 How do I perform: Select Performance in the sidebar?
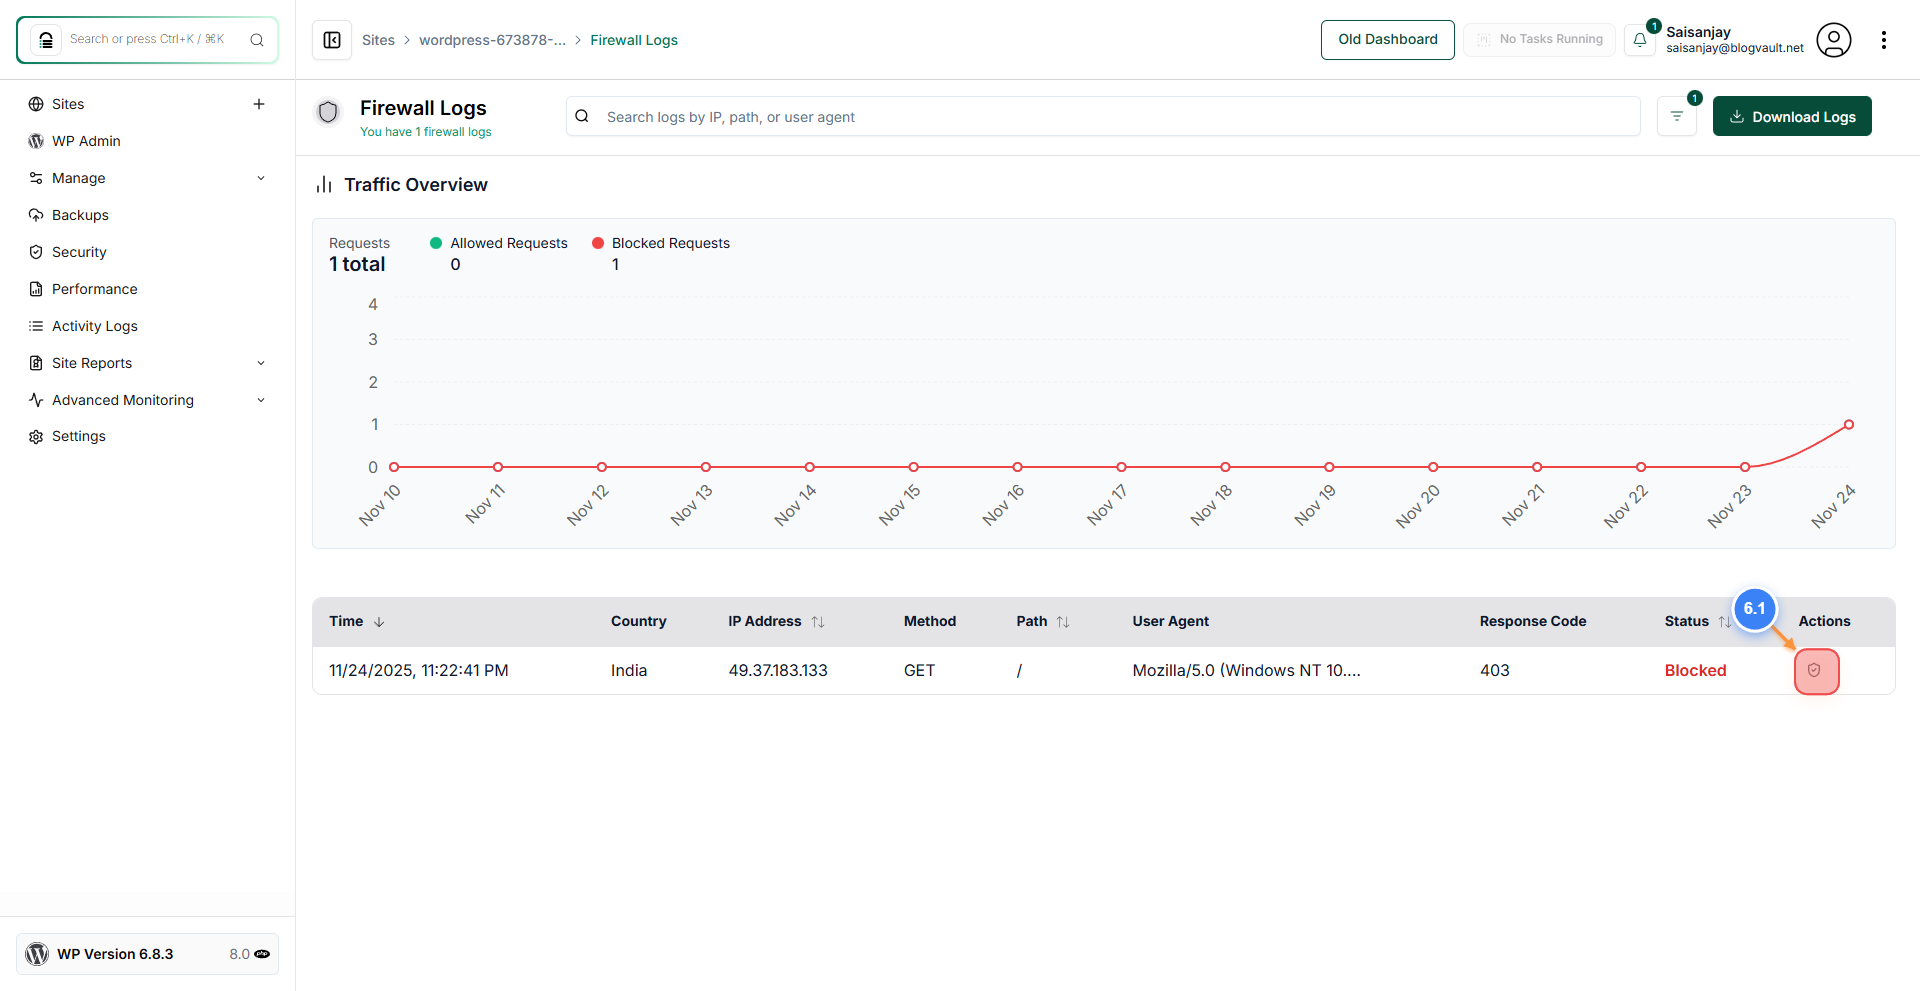94,288
